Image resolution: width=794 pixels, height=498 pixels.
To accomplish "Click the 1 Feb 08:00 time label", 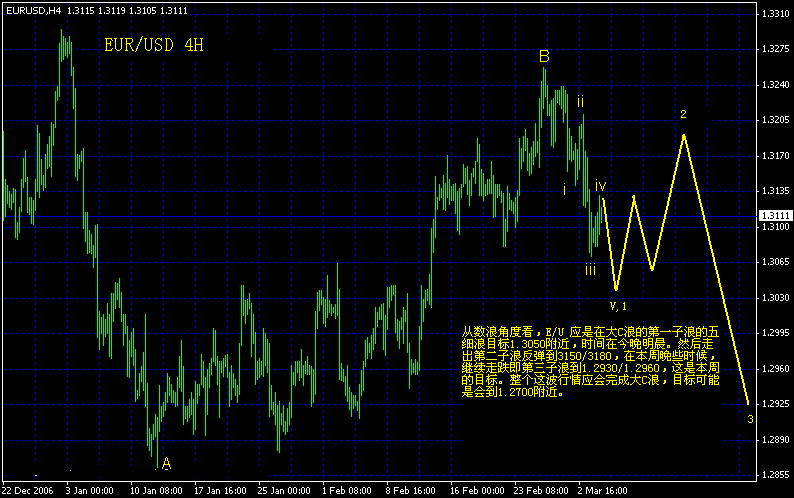I will tap(347, 490).
